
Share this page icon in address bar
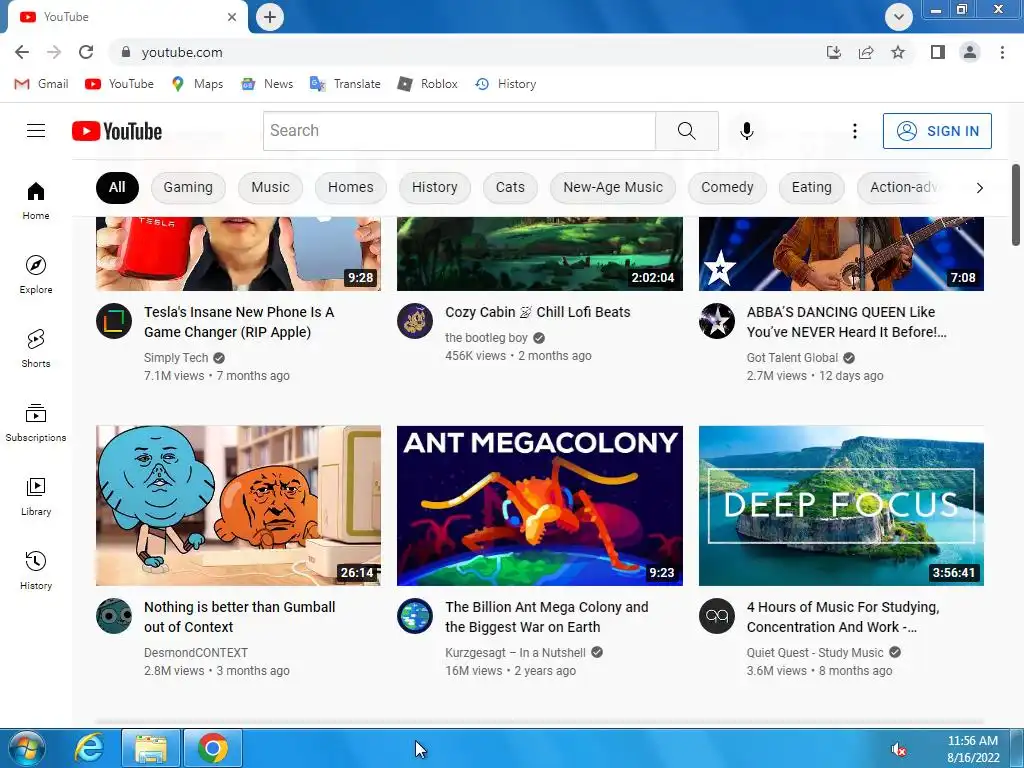[866, 52]
